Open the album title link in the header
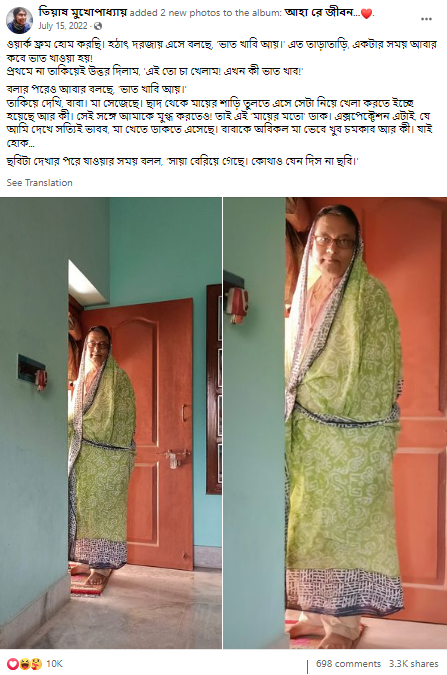Image resolution: width=447 pixels, height=675 pixels. tap(322, 13)
